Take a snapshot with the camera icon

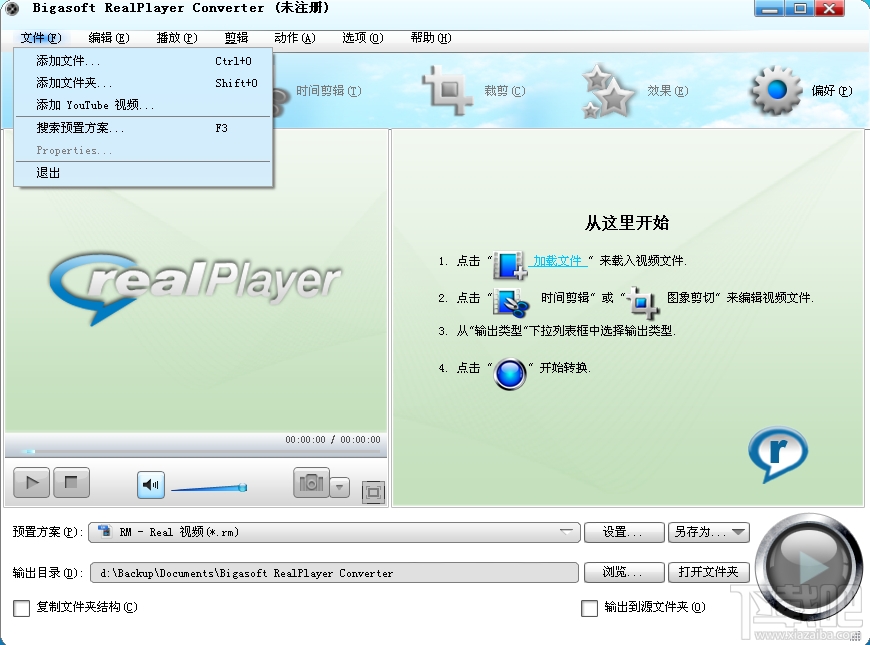(310, 483)
